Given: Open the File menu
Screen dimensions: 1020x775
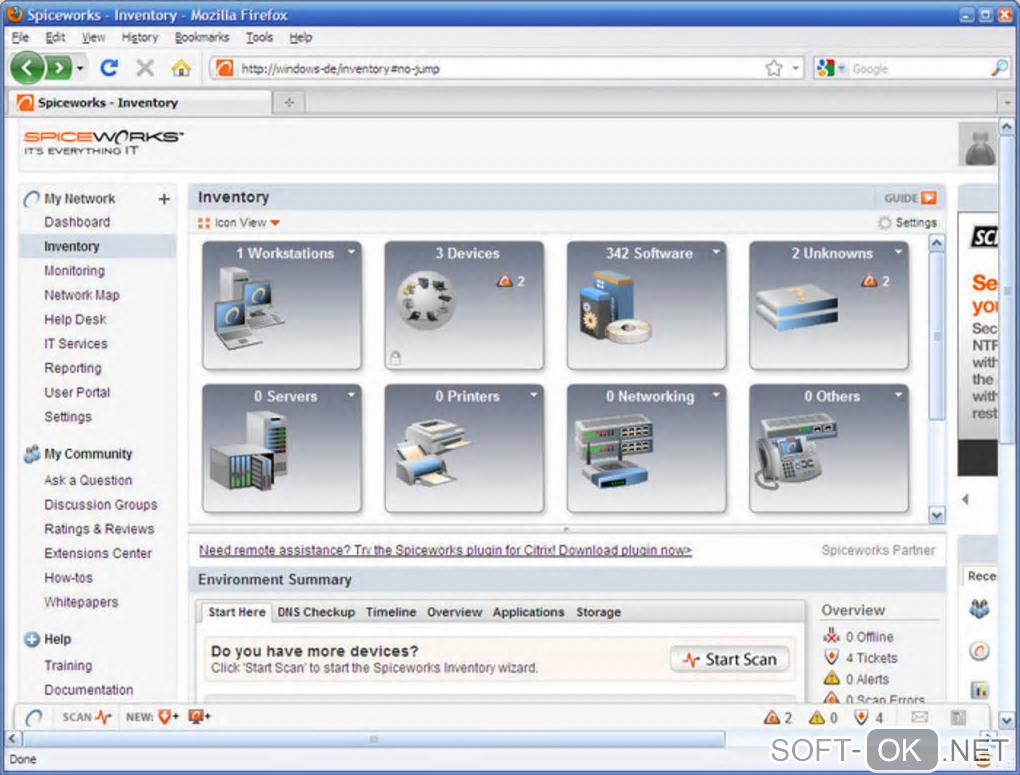Looking at the screenshot, I should [20, 37].
